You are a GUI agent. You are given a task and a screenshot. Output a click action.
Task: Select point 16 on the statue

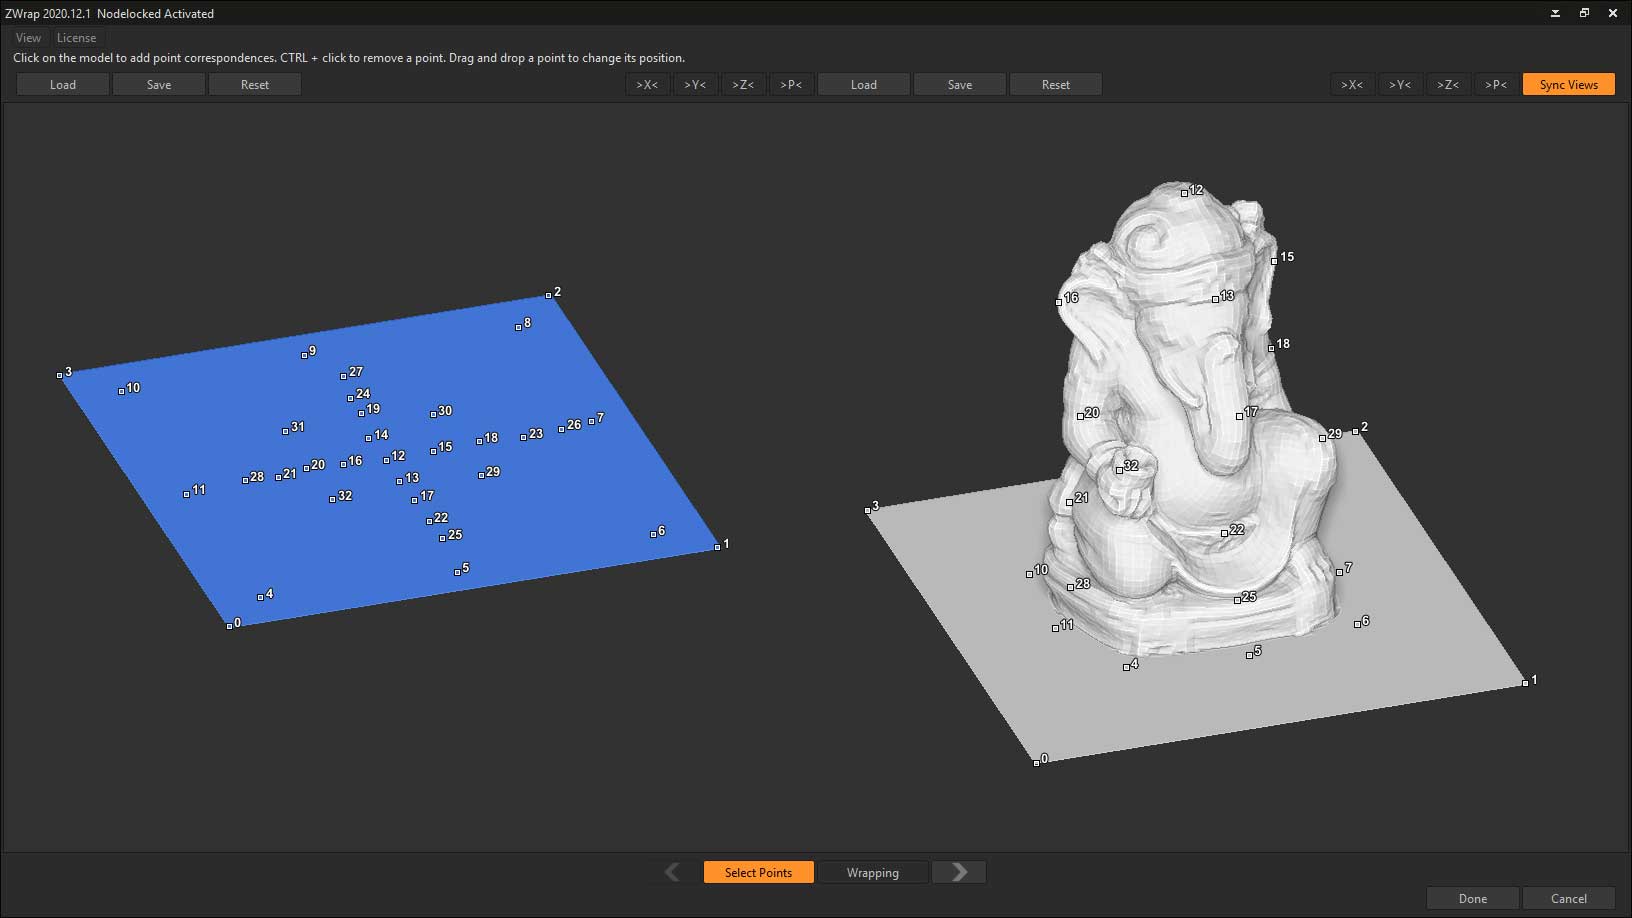point(1058,301)
